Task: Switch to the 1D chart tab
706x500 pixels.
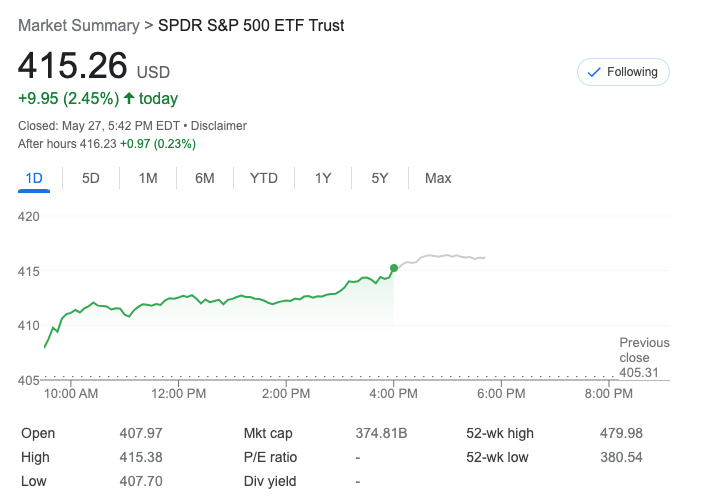Action: click(34, 178)
